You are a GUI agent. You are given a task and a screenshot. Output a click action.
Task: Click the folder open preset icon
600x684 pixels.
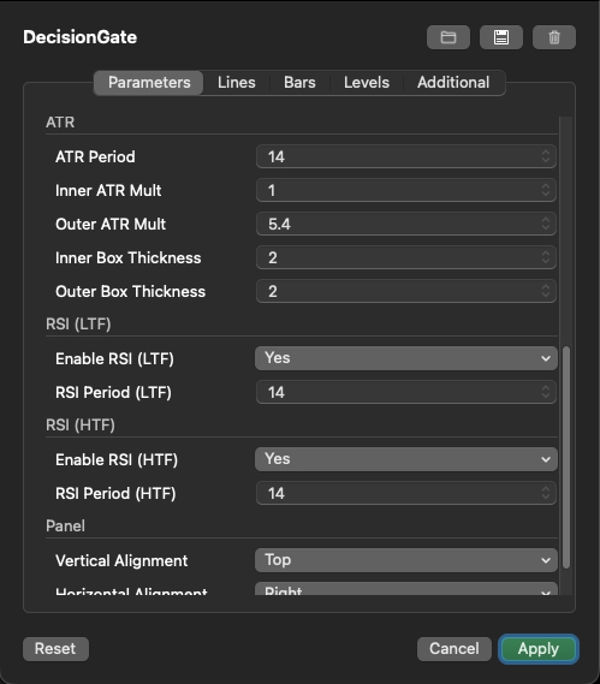click(x=448, y=38)
